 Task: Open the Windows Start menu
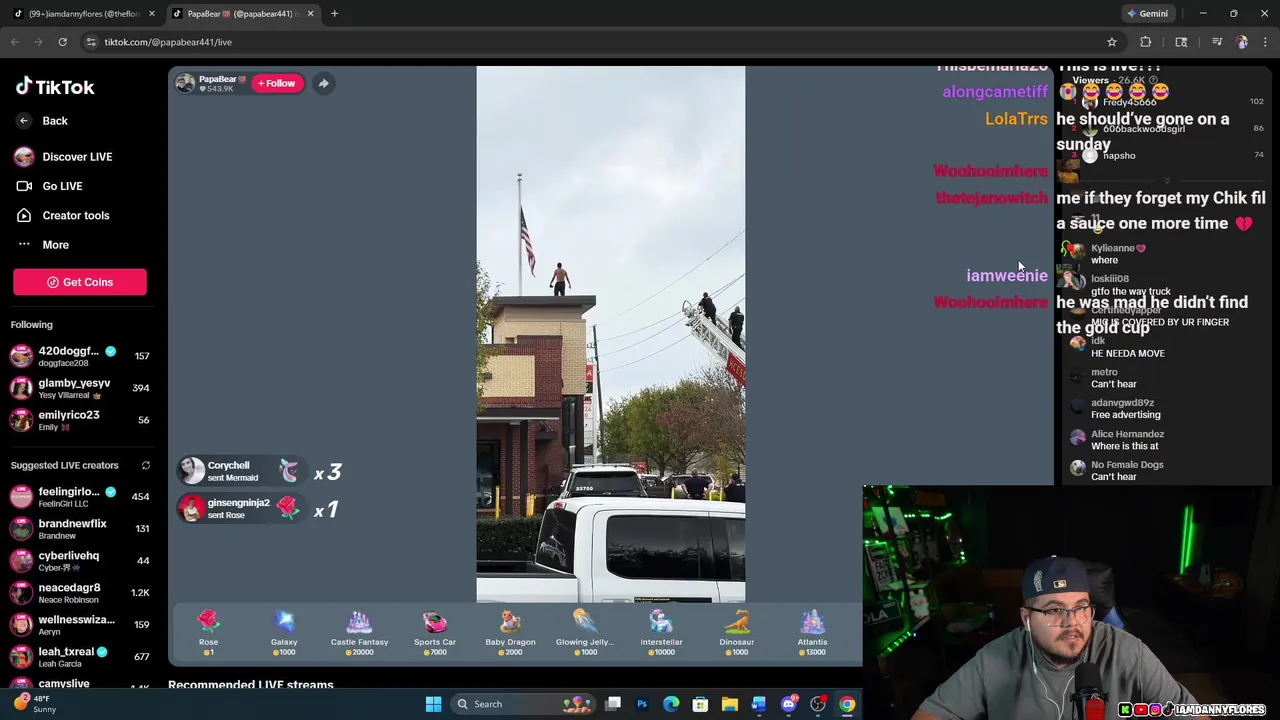[x=433, y=704]
